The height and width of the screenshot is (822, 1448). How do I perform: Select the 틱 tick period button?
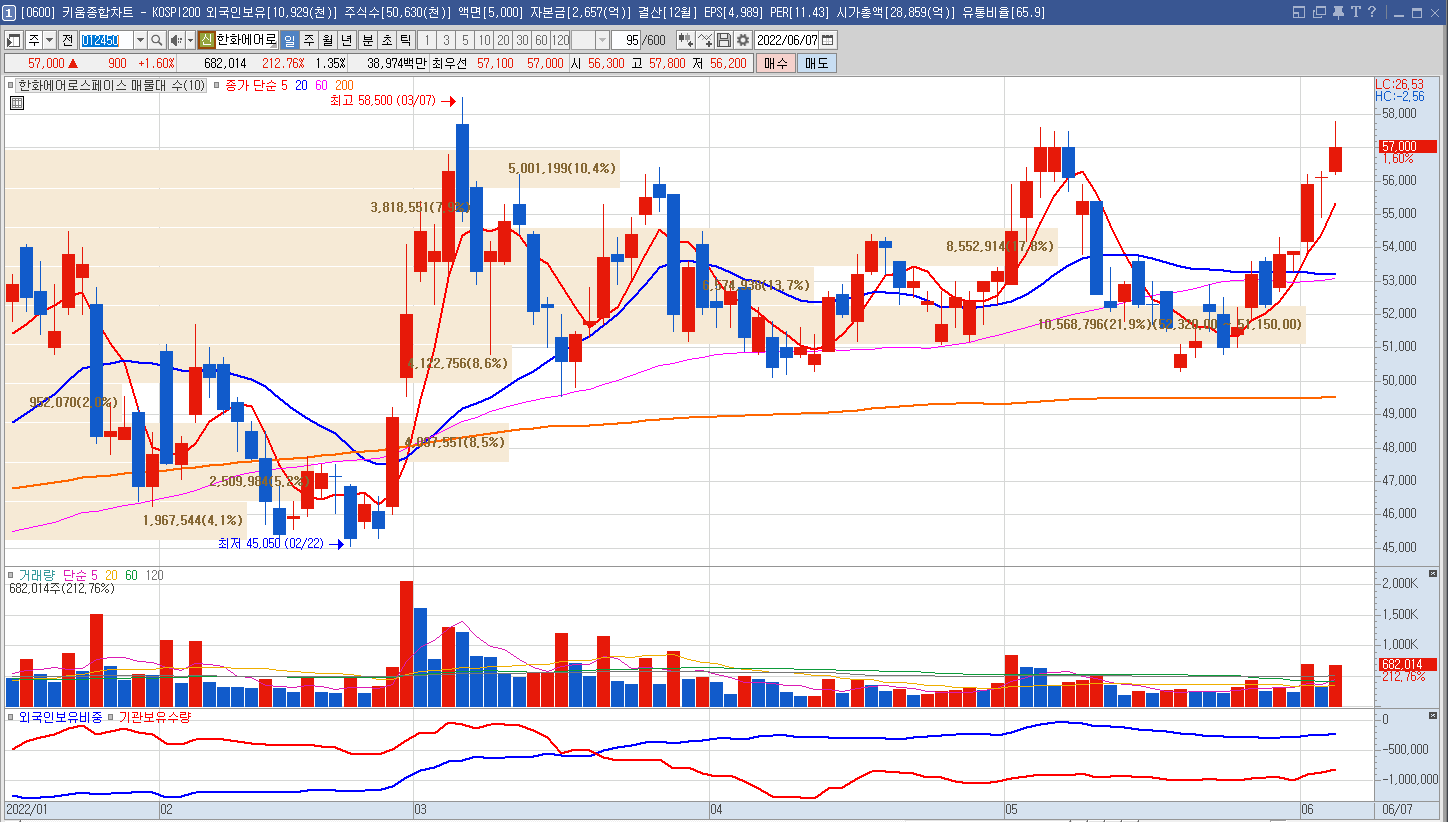406,40
